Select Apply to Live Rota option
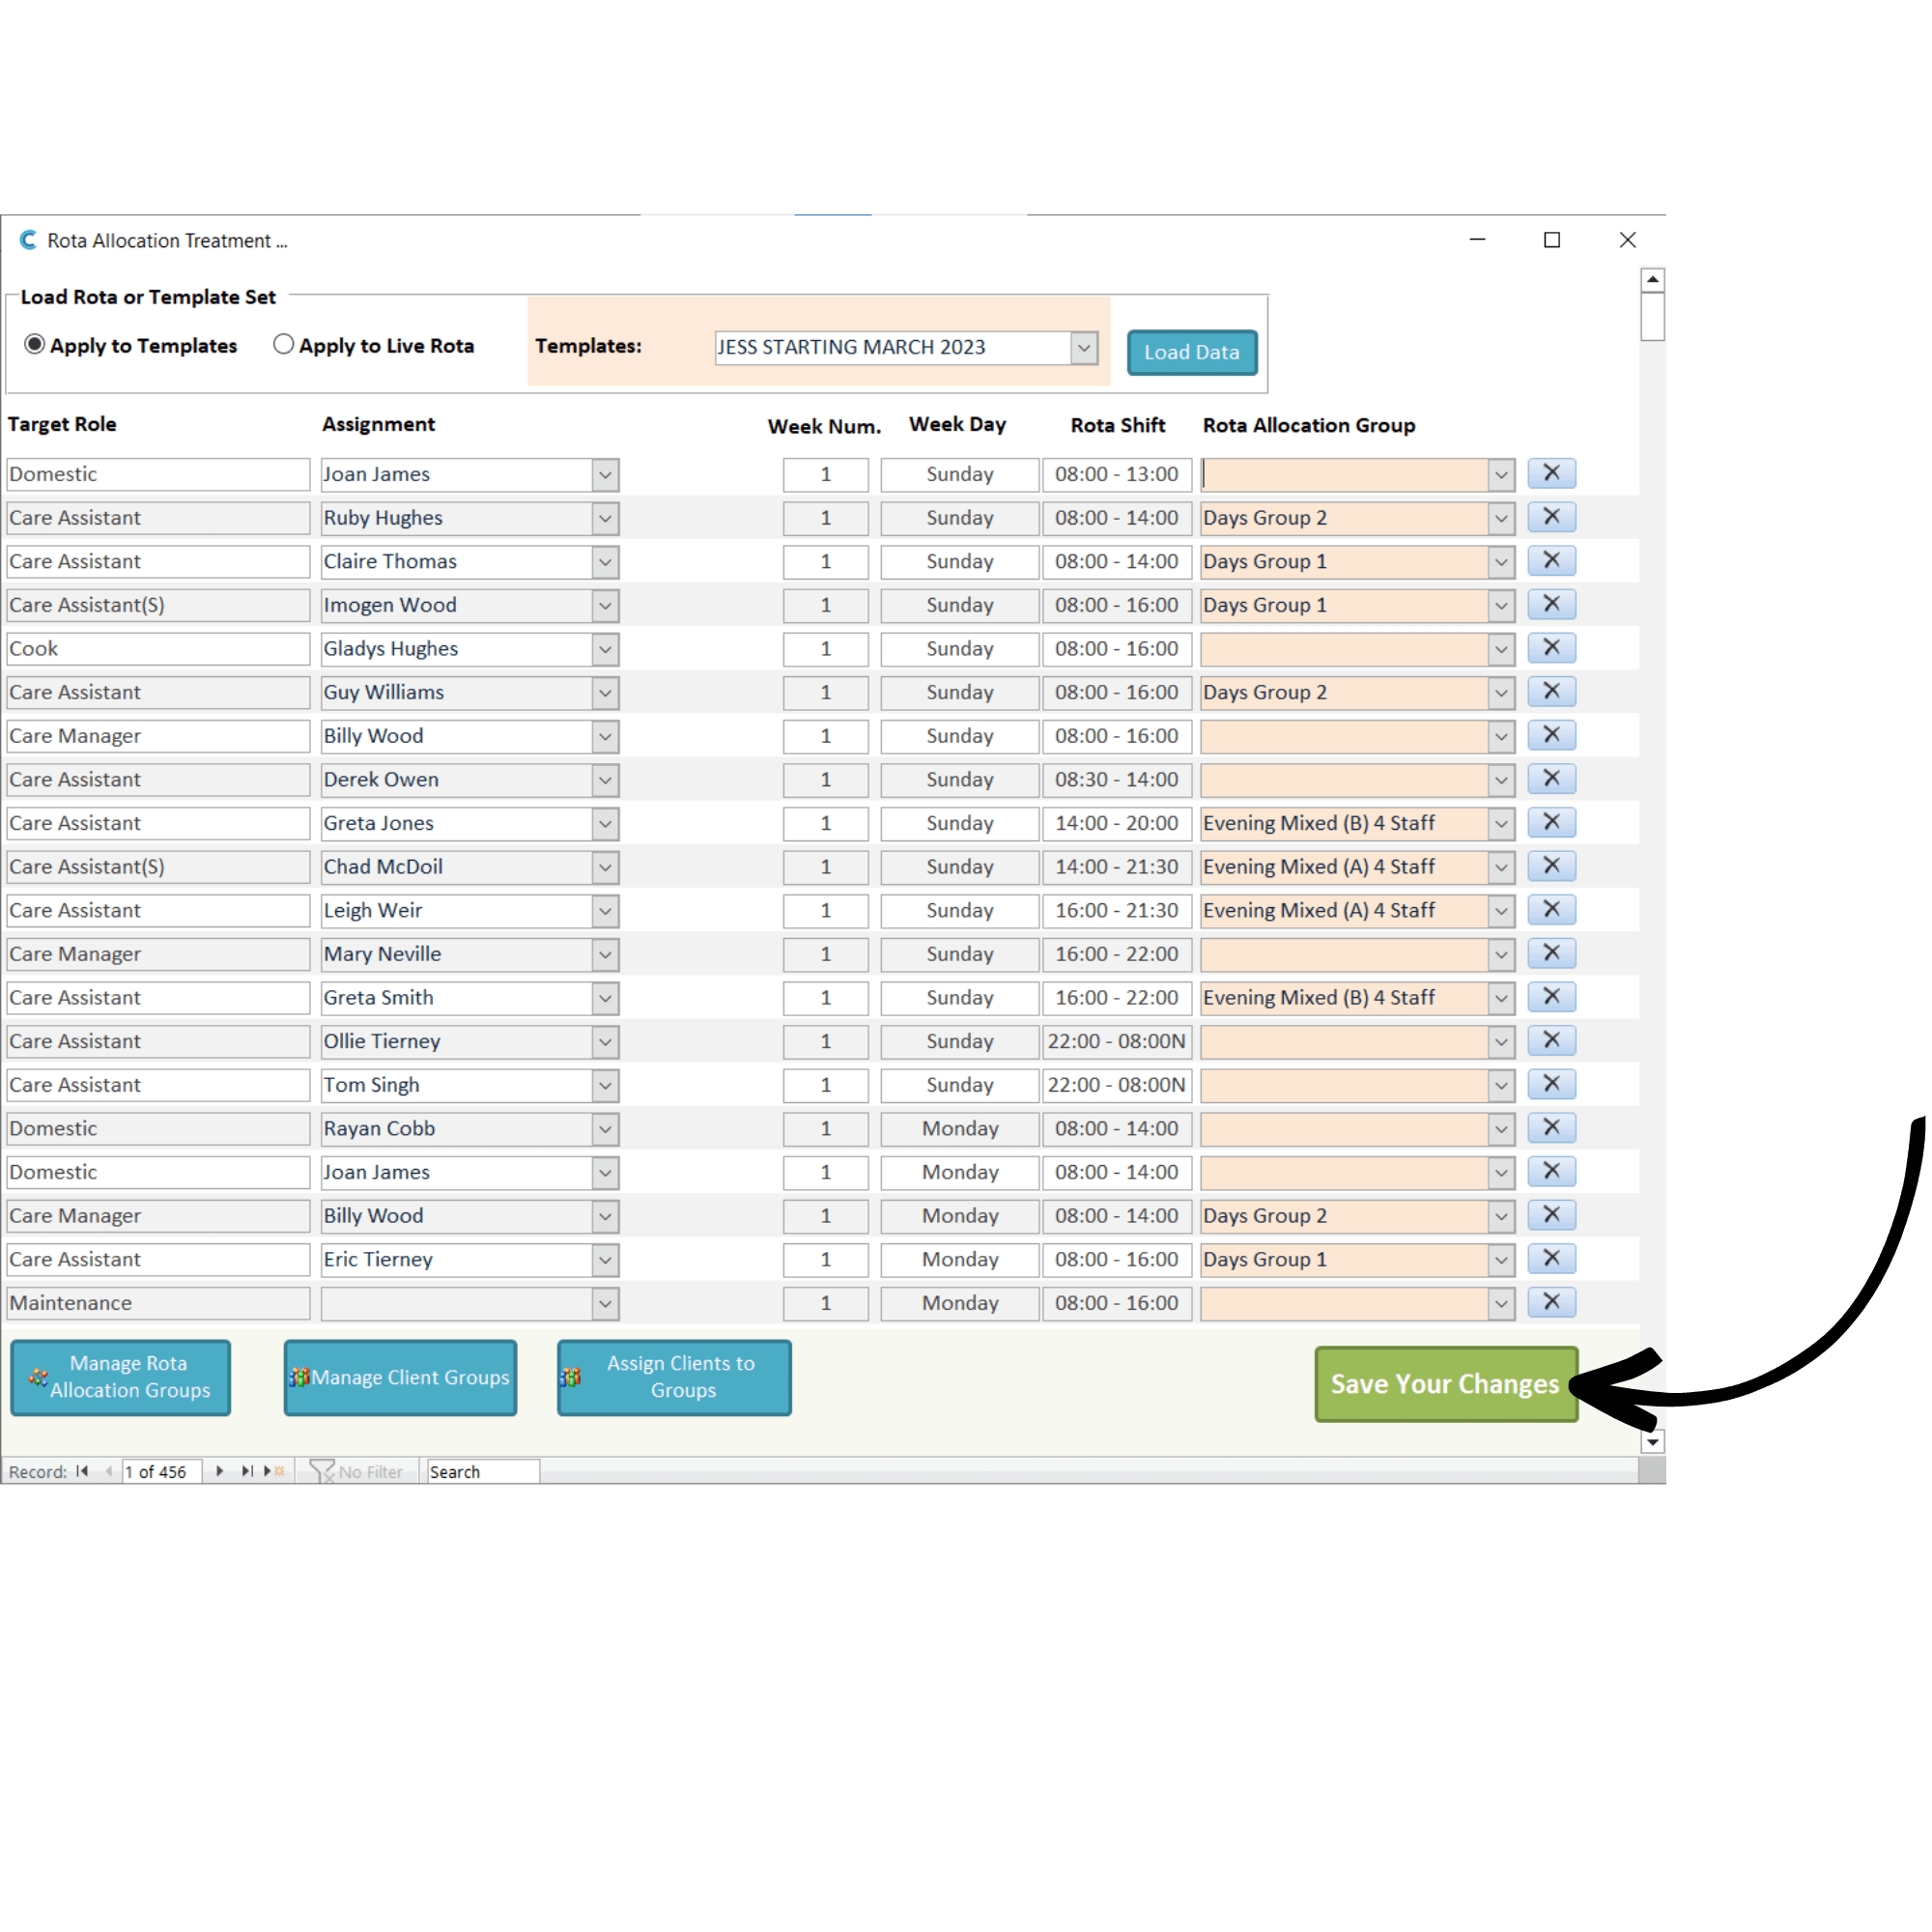The image size is (1932, 1932). pyautogui.click(x=283, y=344)
